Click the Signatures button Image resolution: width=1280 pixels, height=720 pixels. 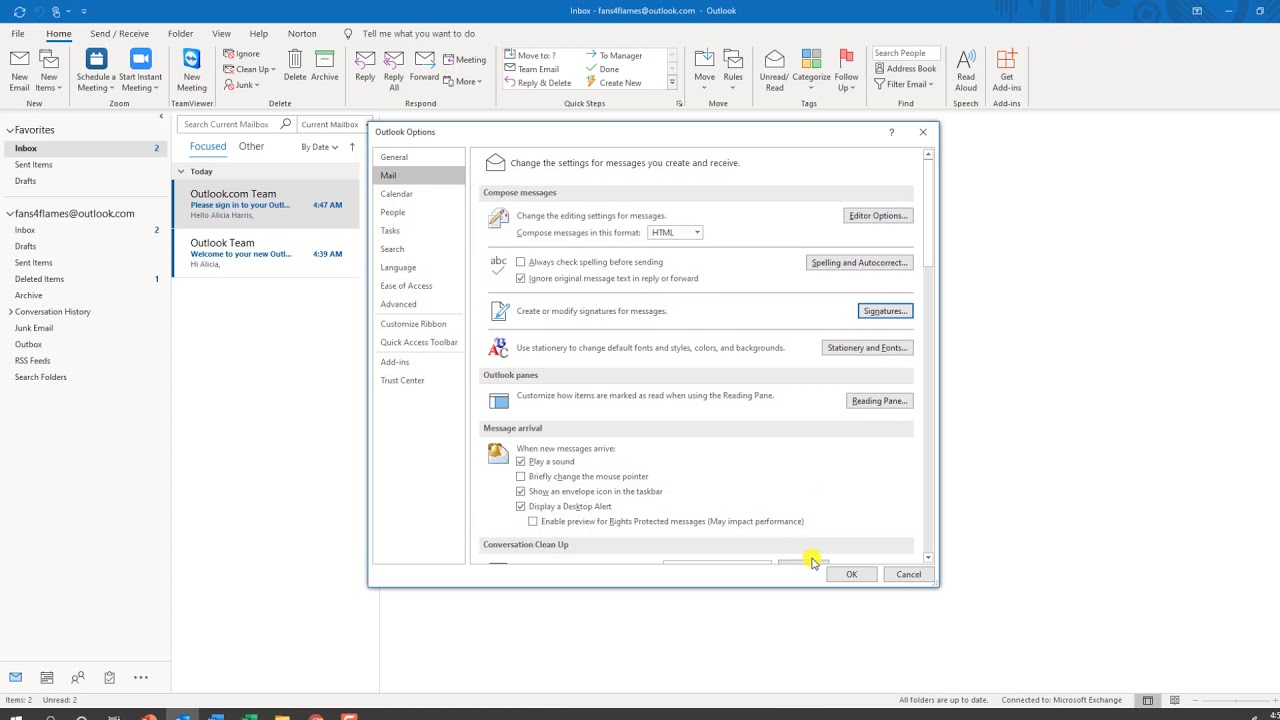tap(885, 311)
